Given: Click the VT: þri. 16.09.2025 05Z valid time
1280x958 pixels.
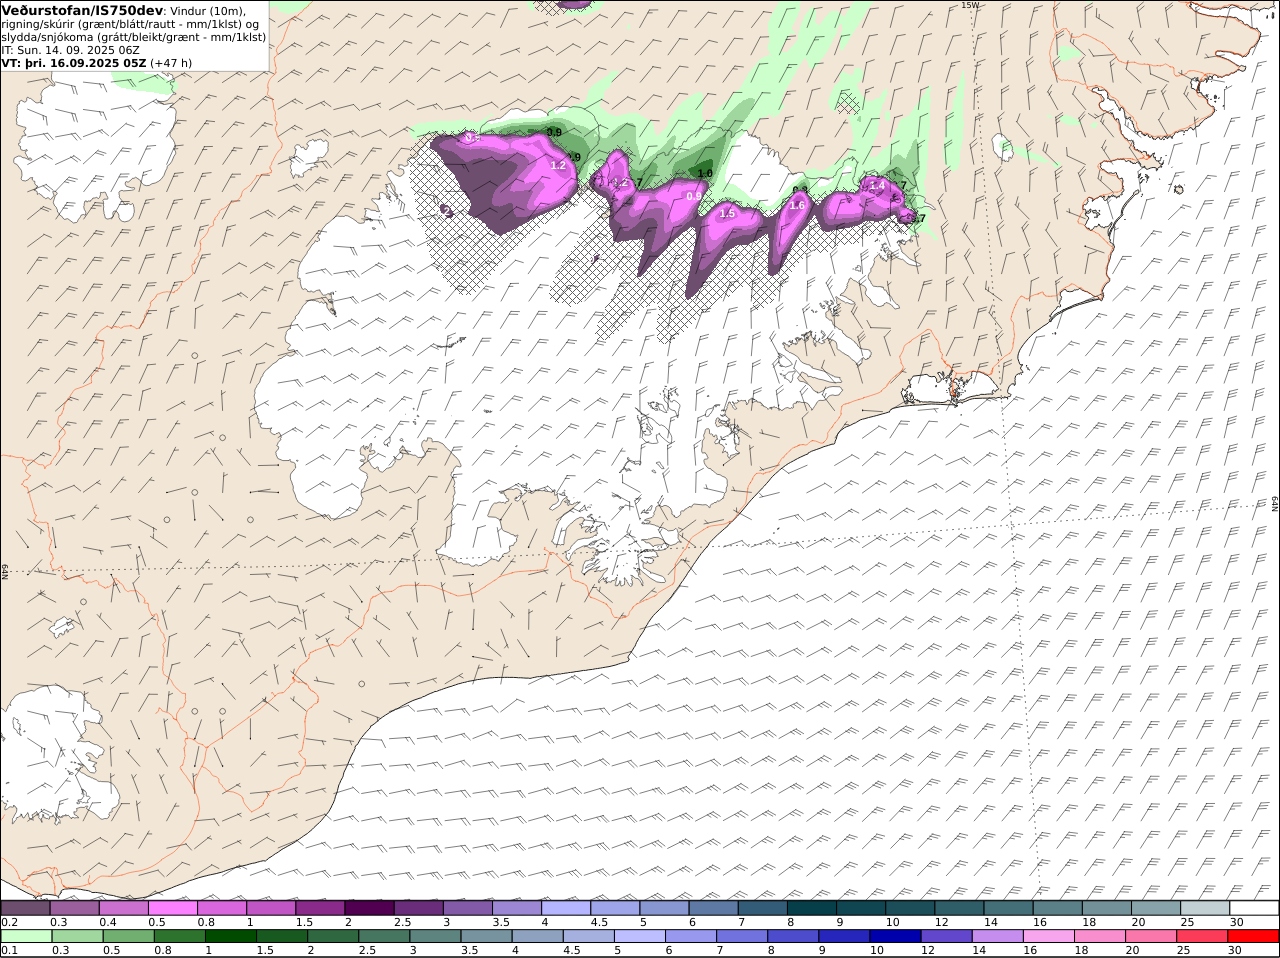Looking at the screenshot, I should click(74, 63).
